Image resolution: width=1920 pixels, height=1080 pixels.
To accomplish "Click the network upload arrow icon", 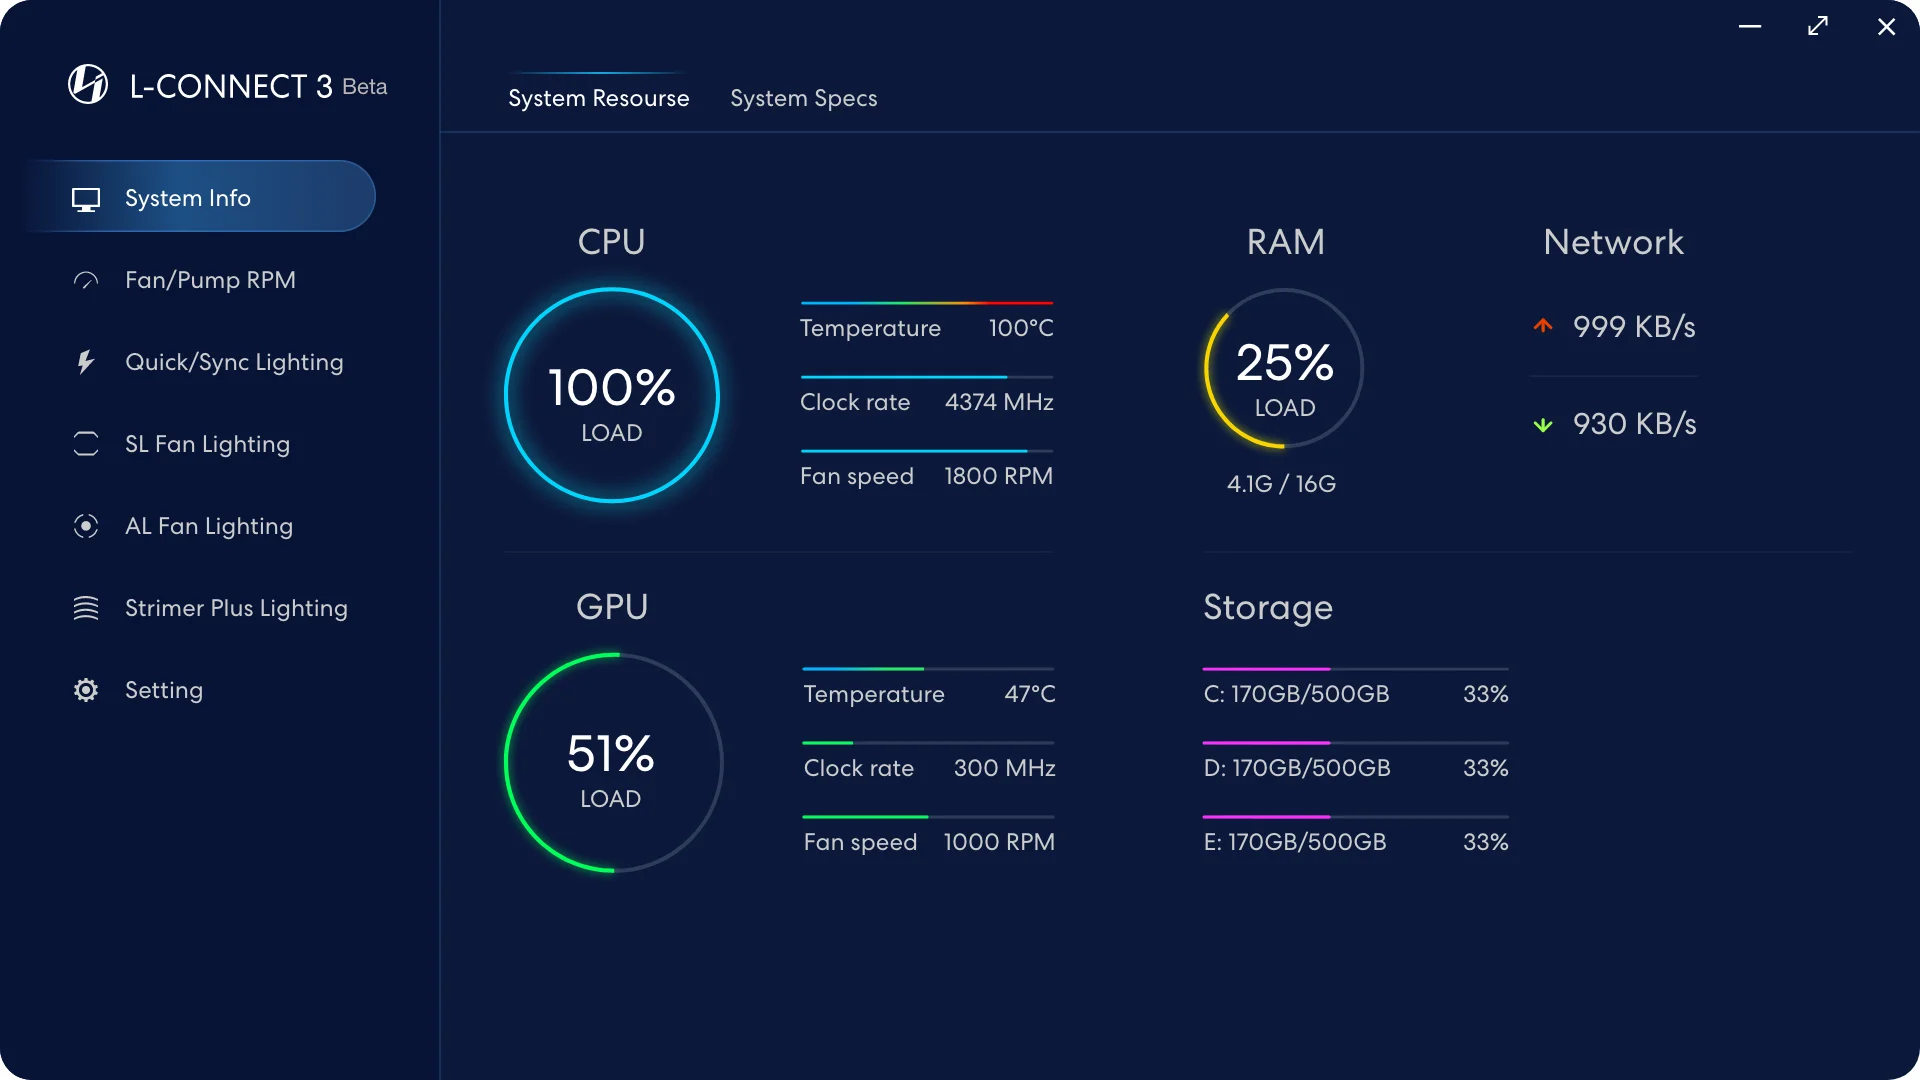I will (x=1543, y=326).
